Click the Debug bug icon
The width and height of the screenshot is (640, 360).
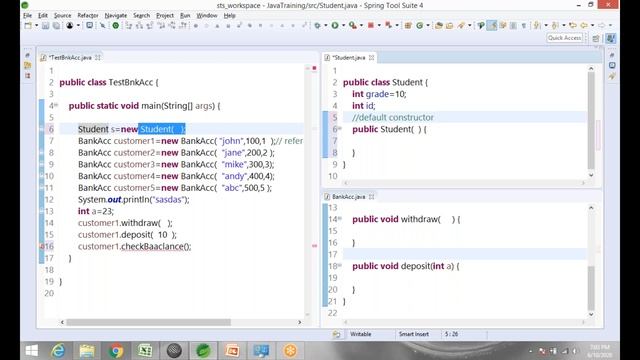(317, 25)
